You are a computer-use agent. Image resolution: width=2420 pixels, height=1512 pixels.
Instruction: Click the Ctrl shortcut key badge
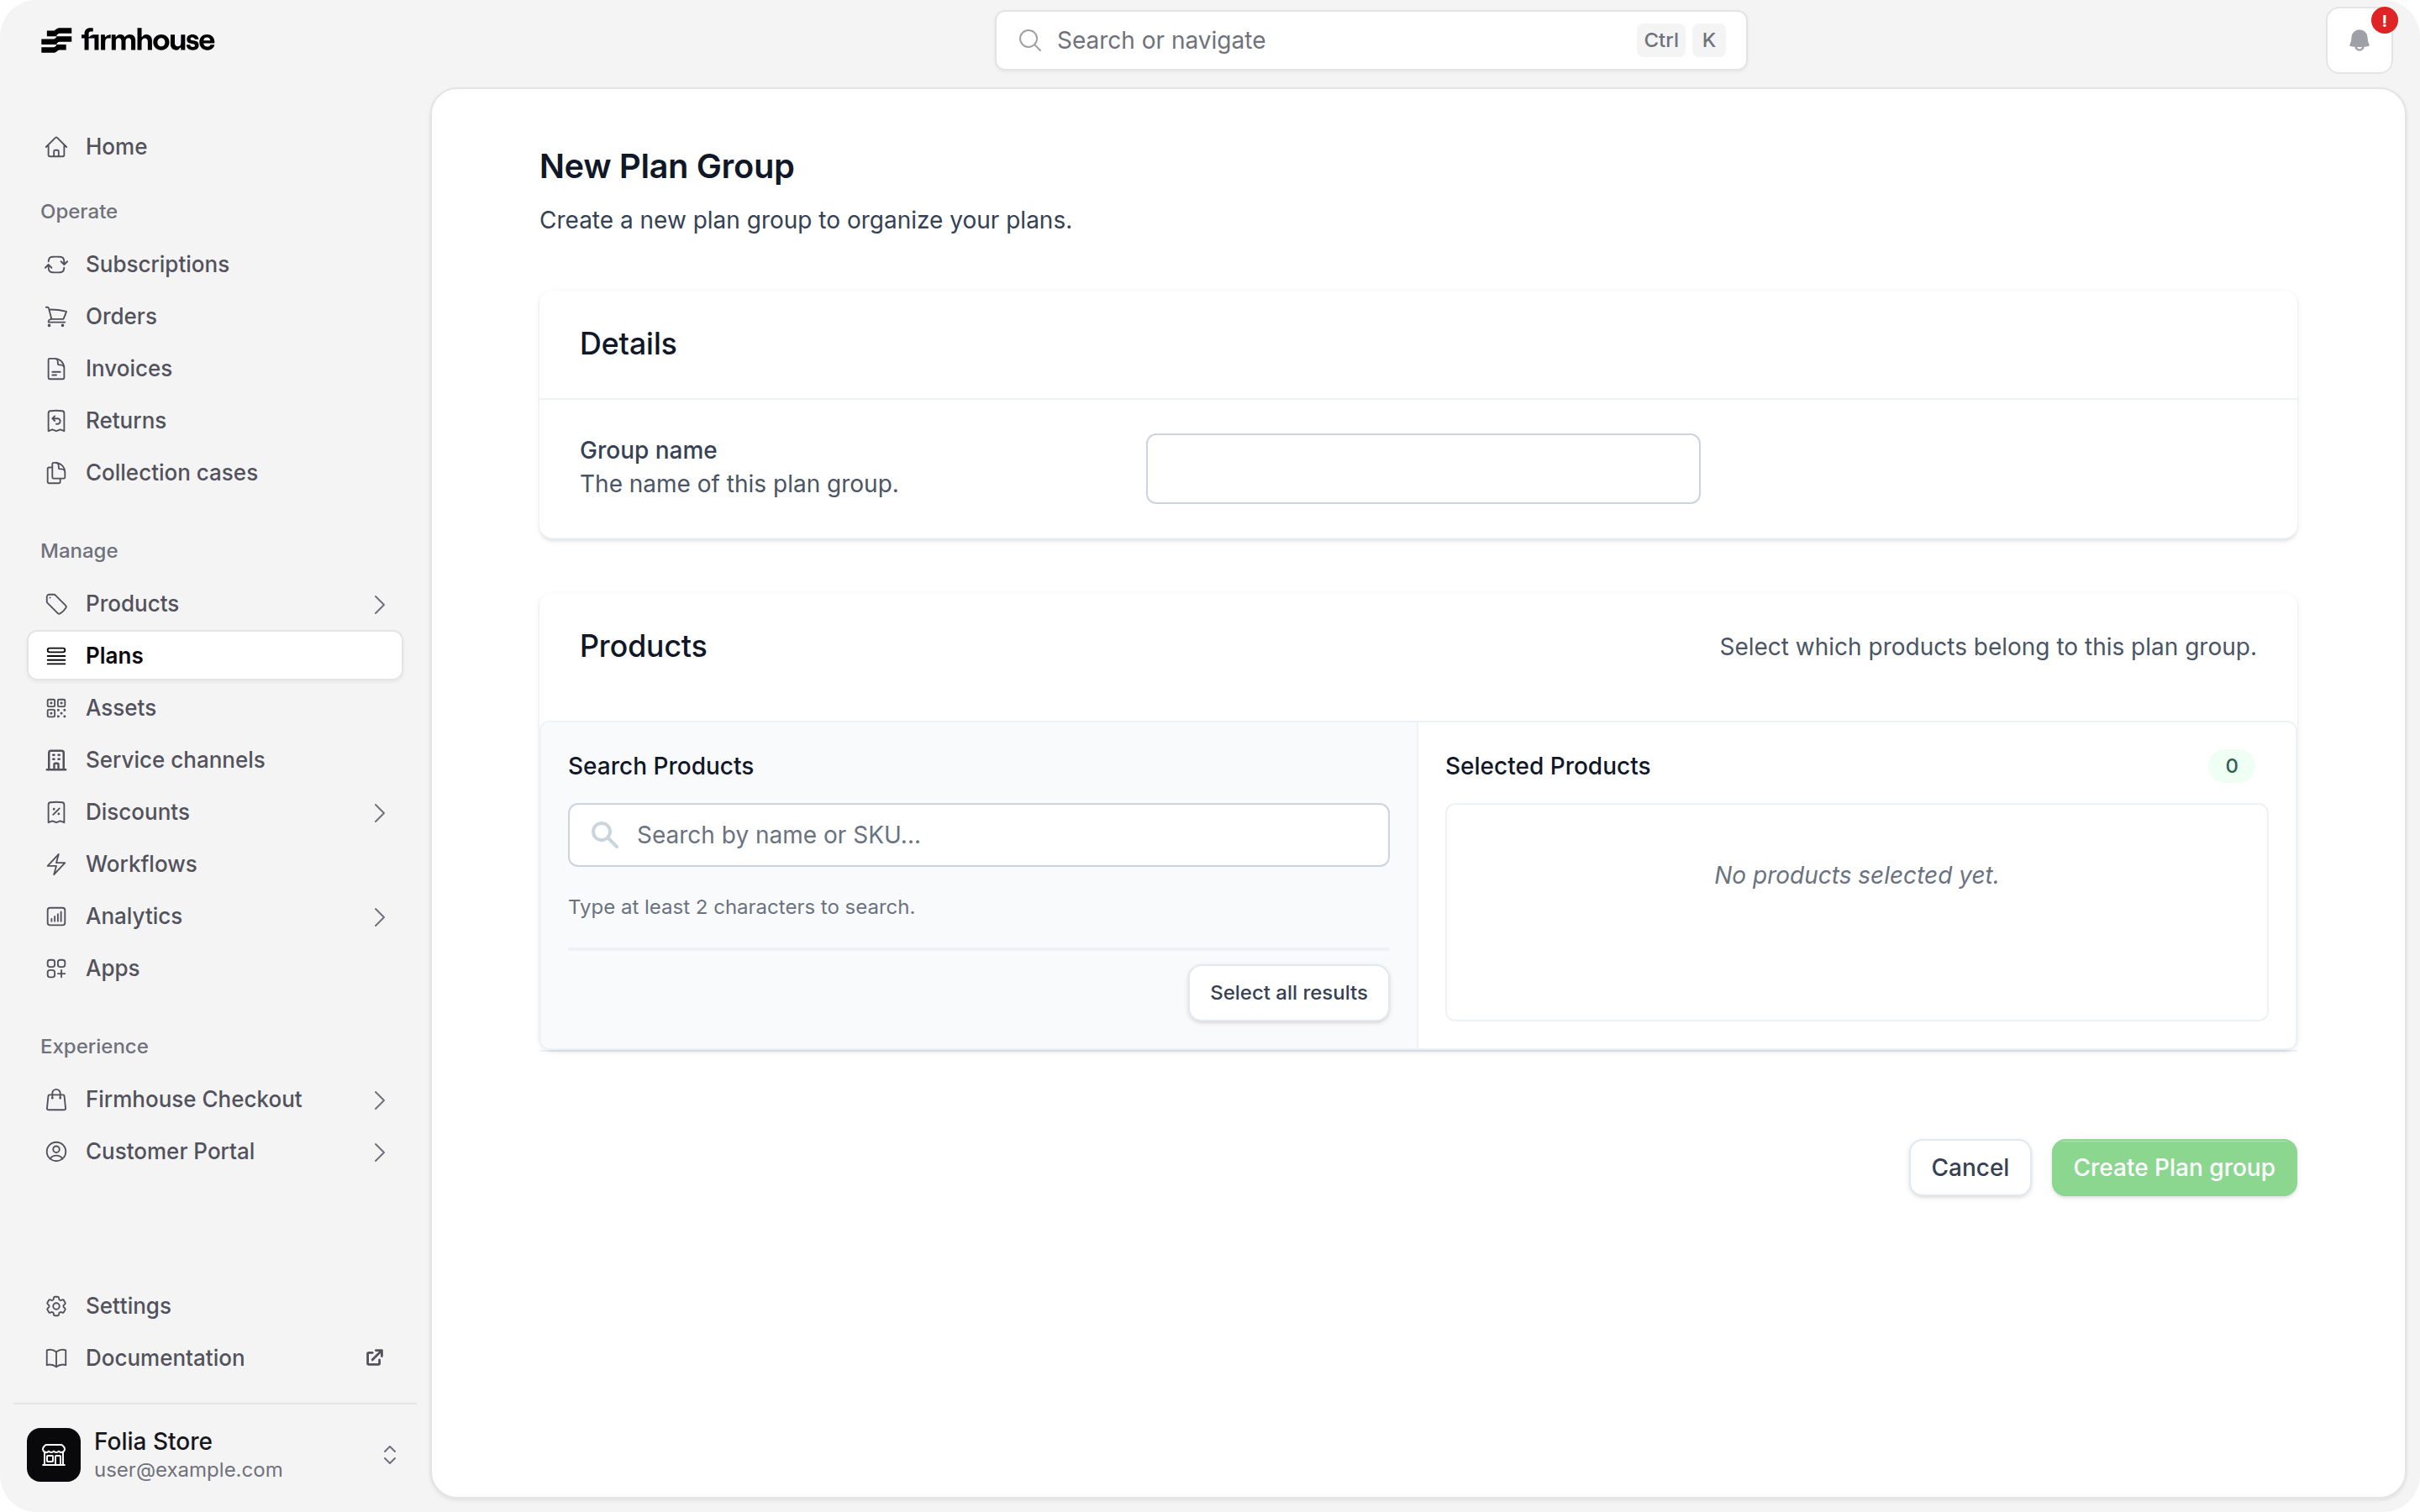(x=1660, y=40)
